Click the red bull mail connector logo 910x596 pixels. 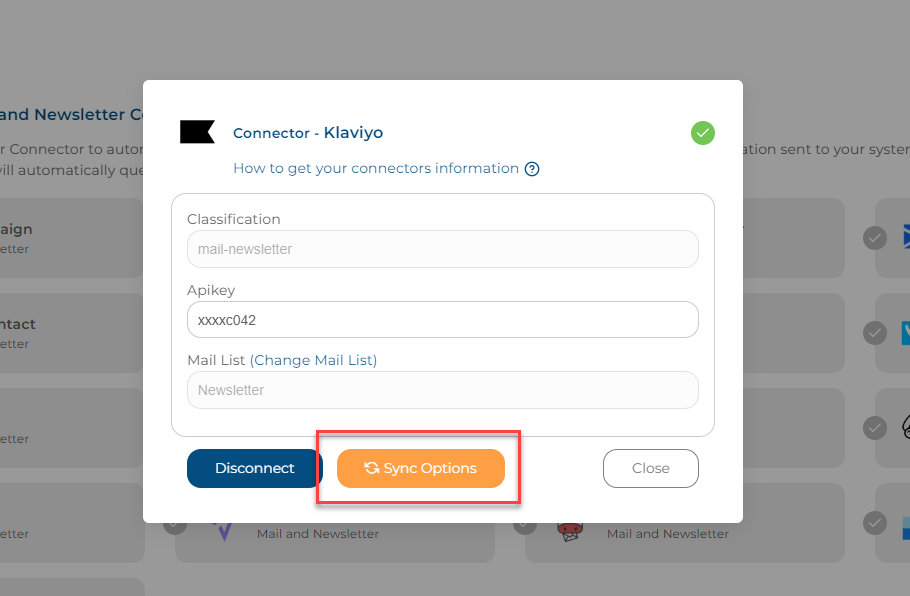570,532
